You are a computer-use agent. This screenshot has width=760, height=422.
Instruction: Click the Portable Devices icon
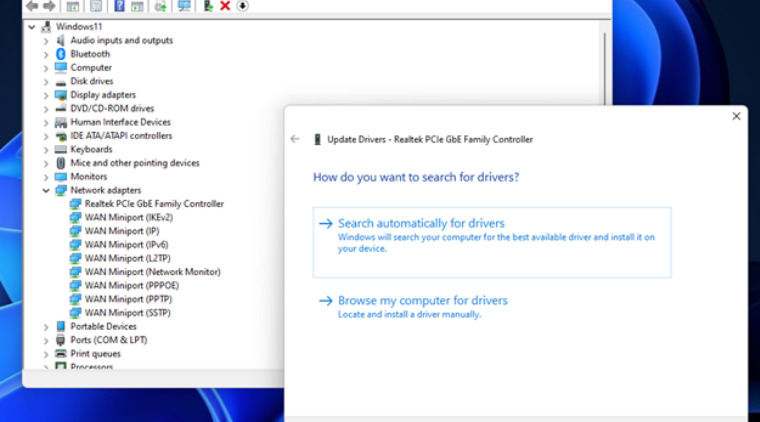tap(61, 326)
